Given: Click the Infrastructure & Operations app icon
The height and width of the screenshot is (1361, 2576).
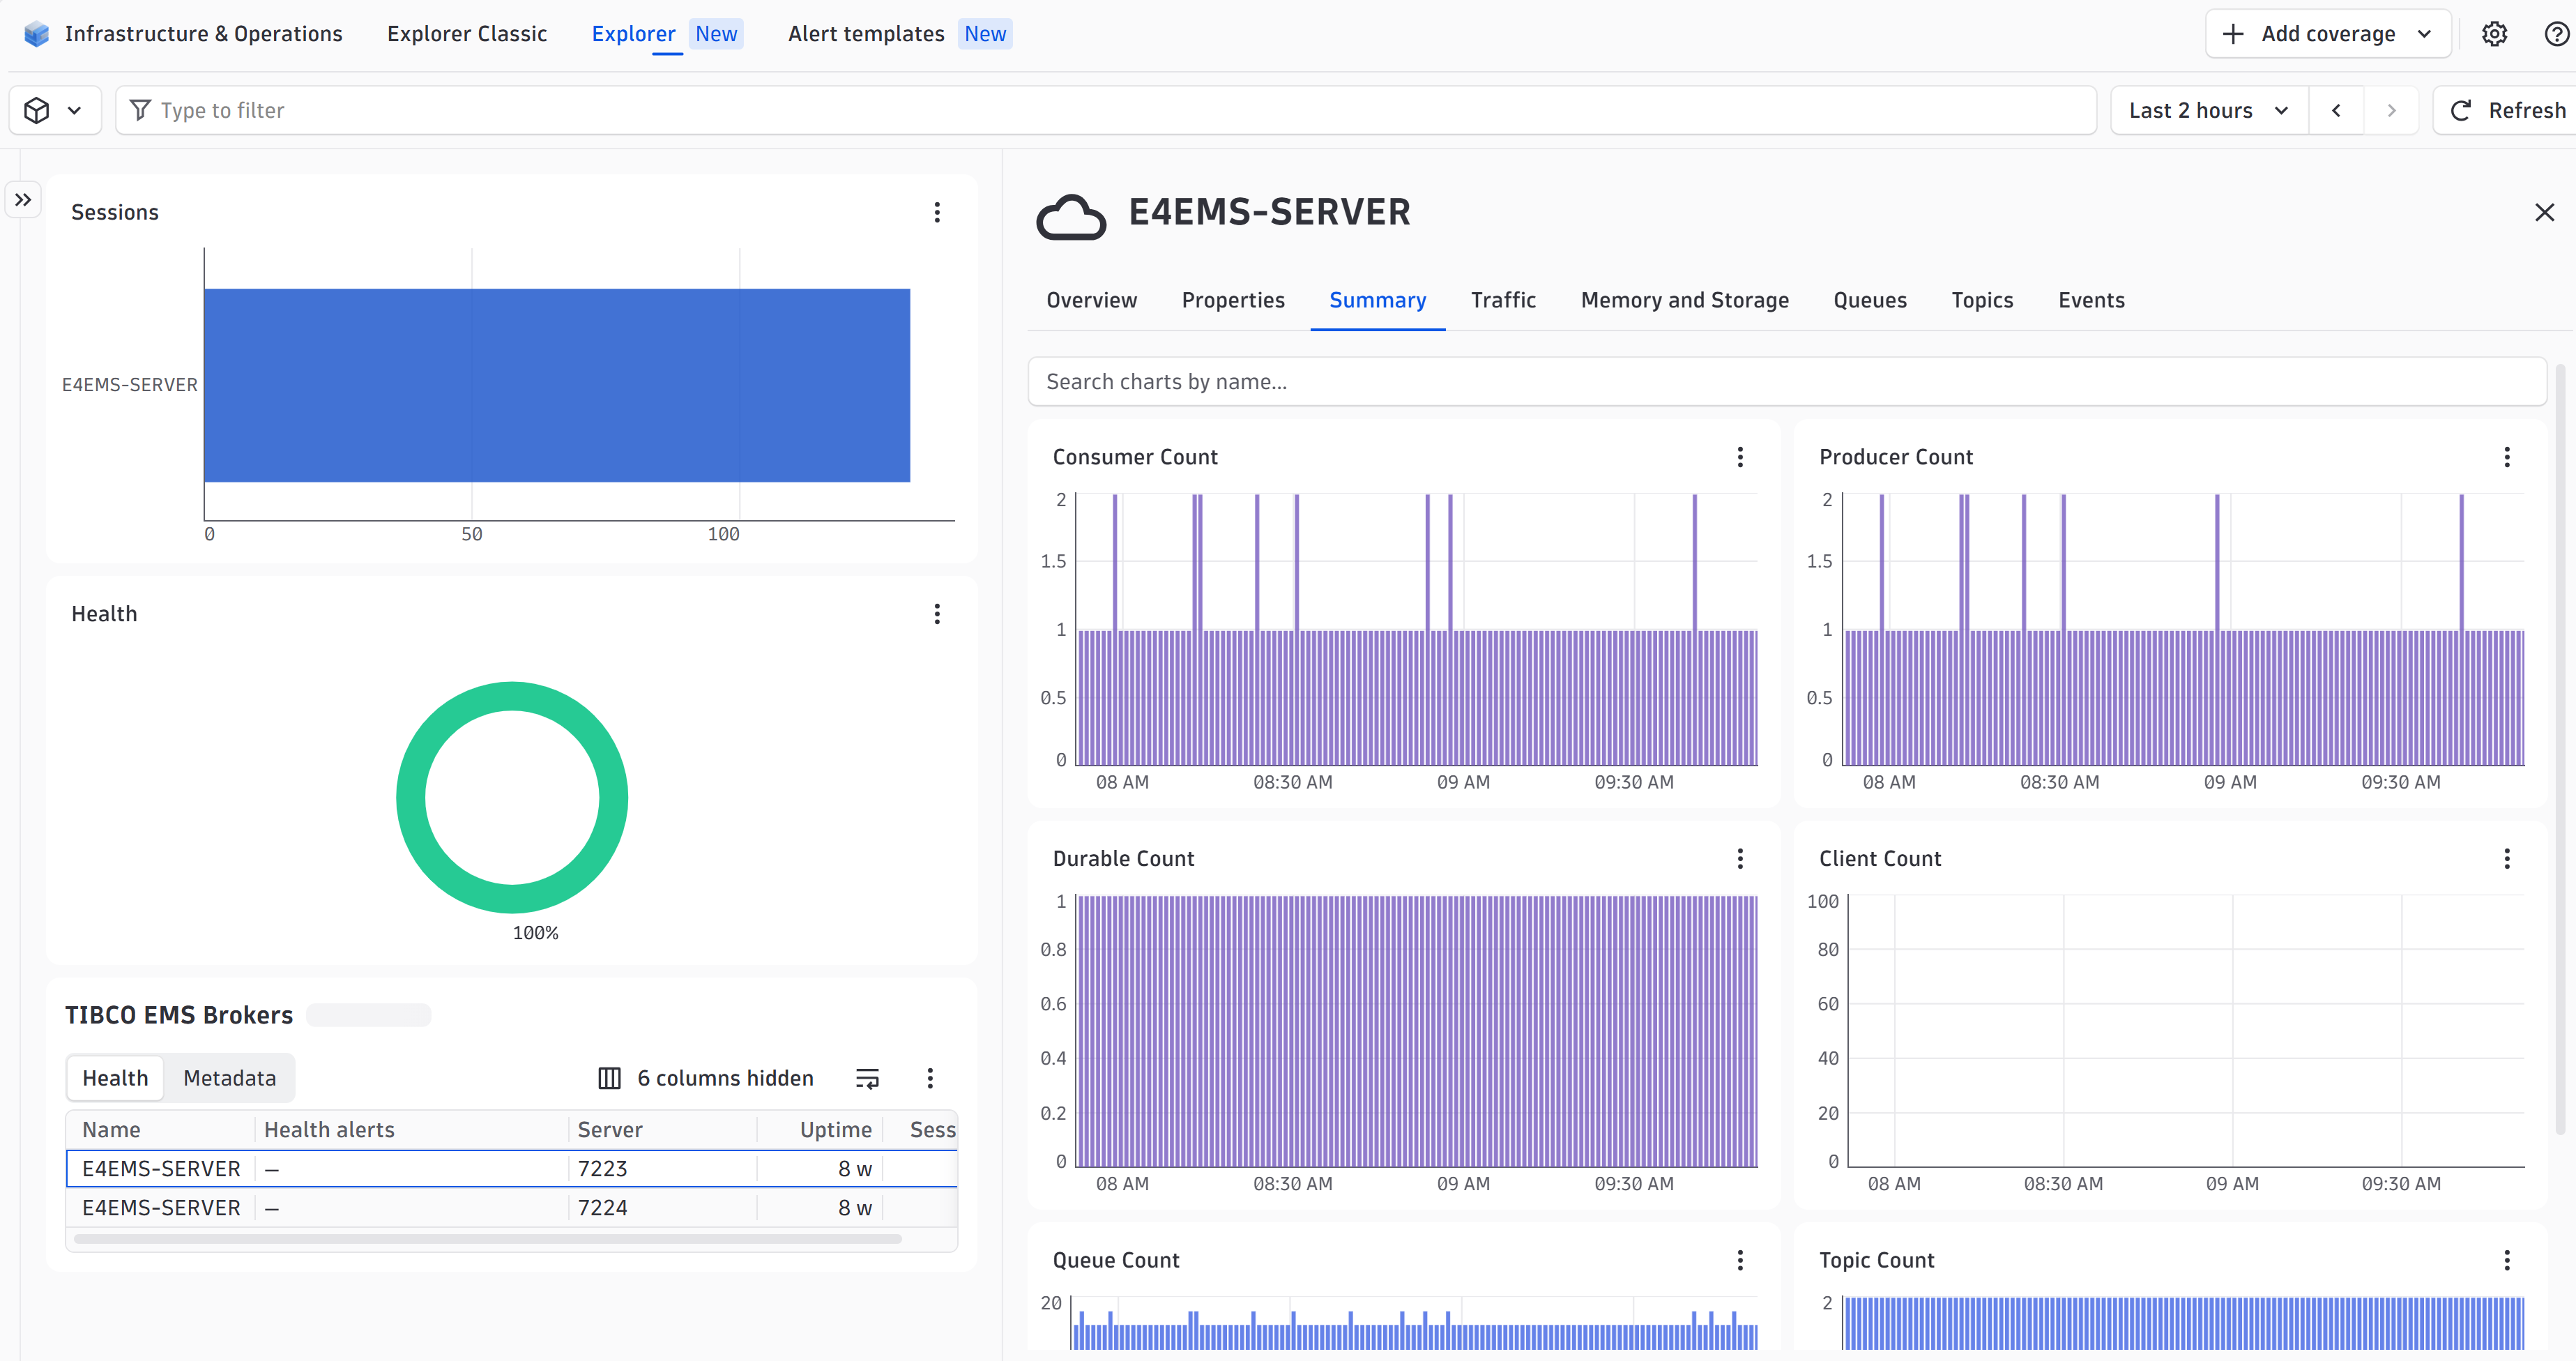Looking at the screenshot, I should [x=36, y=34].
